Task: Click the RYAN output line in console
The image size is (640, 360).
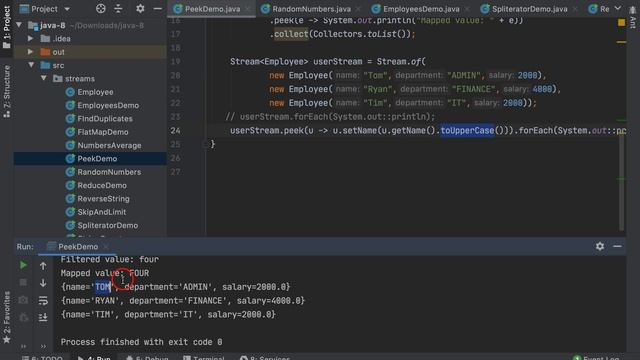Action: click(x=182, y=301)
